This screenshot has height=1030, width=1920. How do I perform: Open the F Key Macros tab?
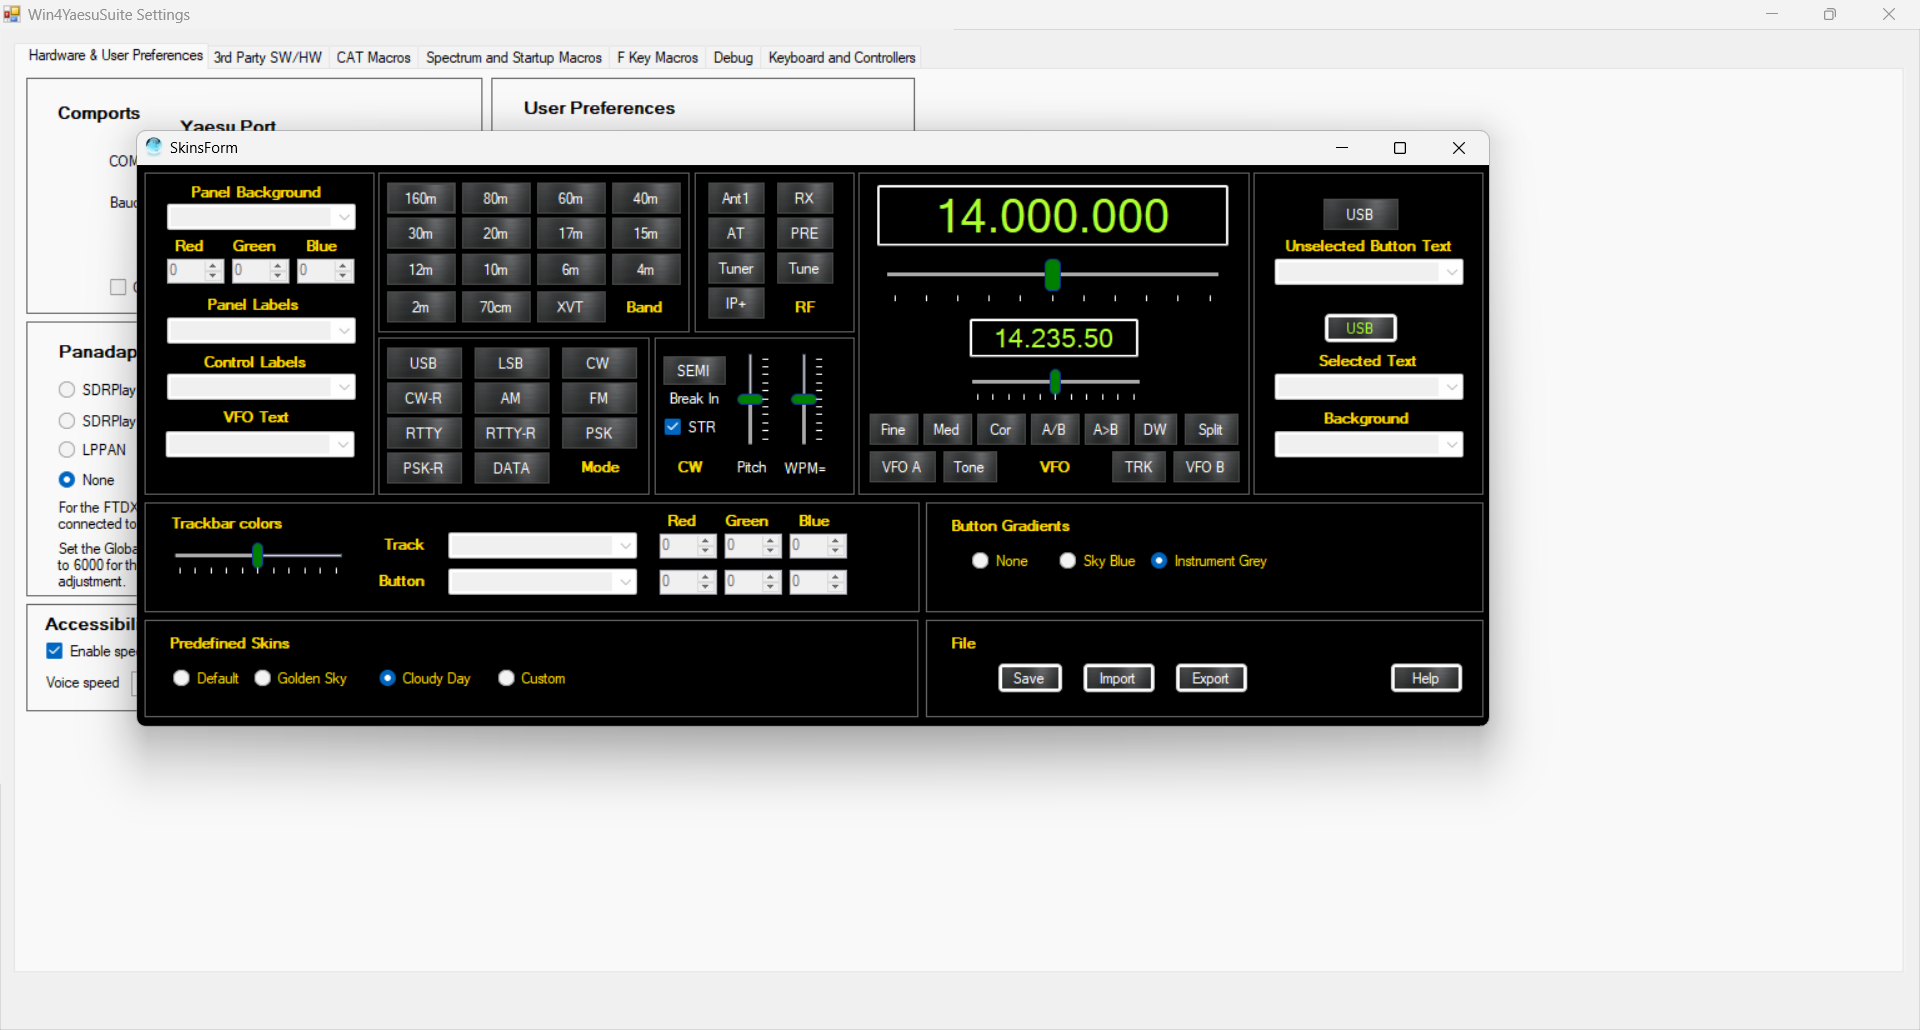(x=658, y=57)
